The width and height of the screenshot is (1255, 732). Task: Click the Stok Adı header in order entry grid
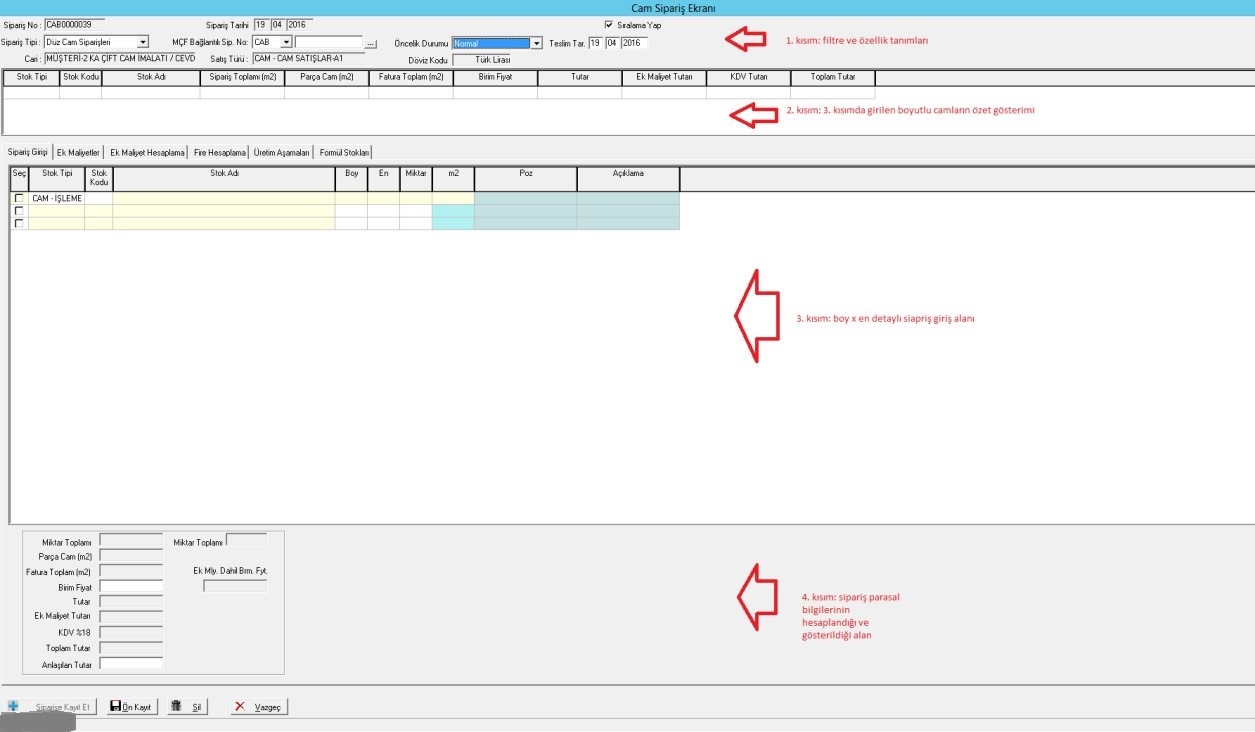224,178
